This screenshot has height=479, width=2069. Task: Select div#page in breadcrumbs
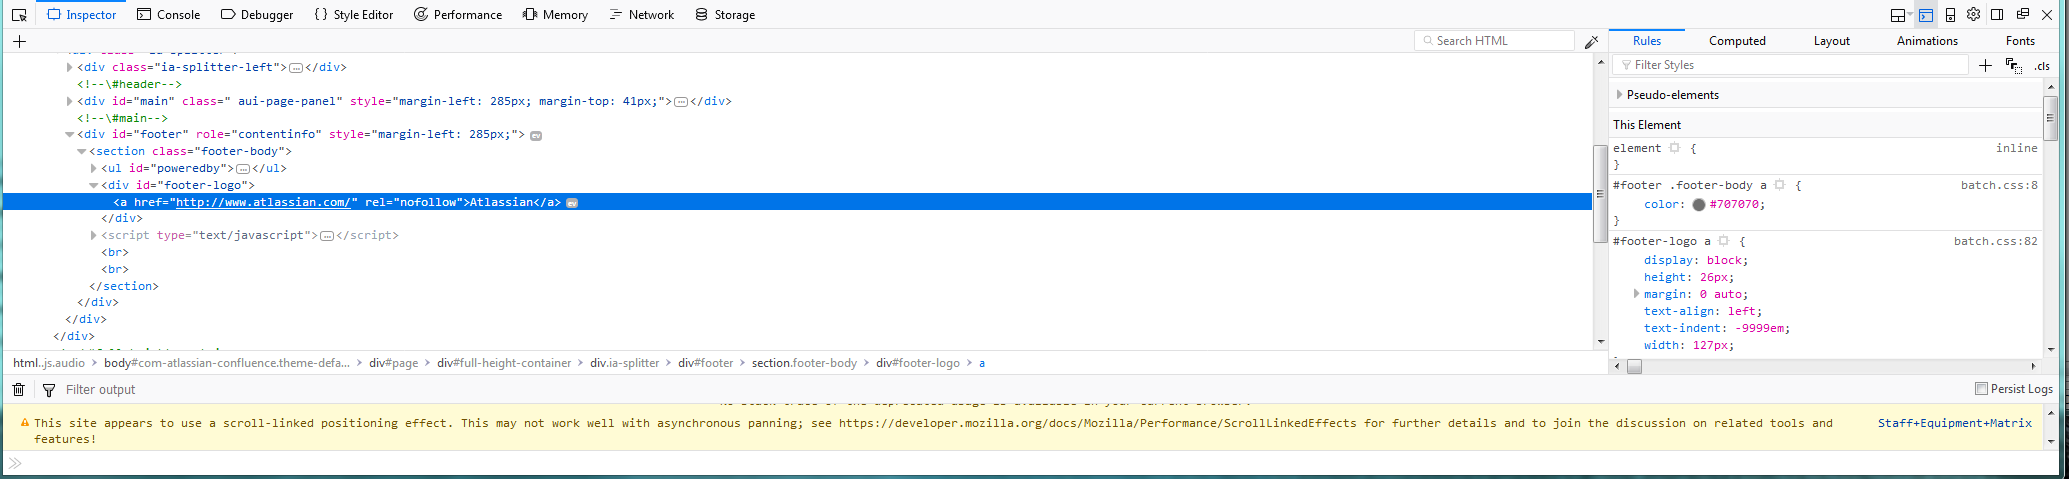[x=393, y=363]
